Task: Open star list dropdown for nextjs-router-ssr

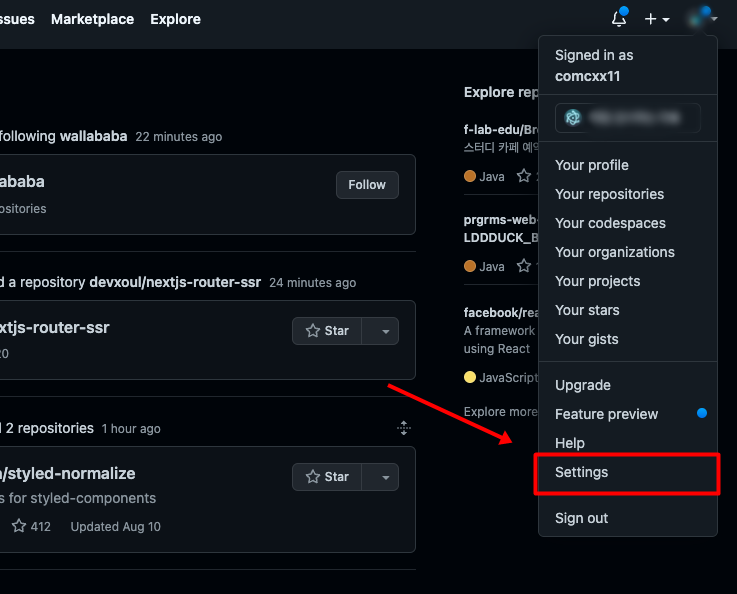Action: coord(380,331)
